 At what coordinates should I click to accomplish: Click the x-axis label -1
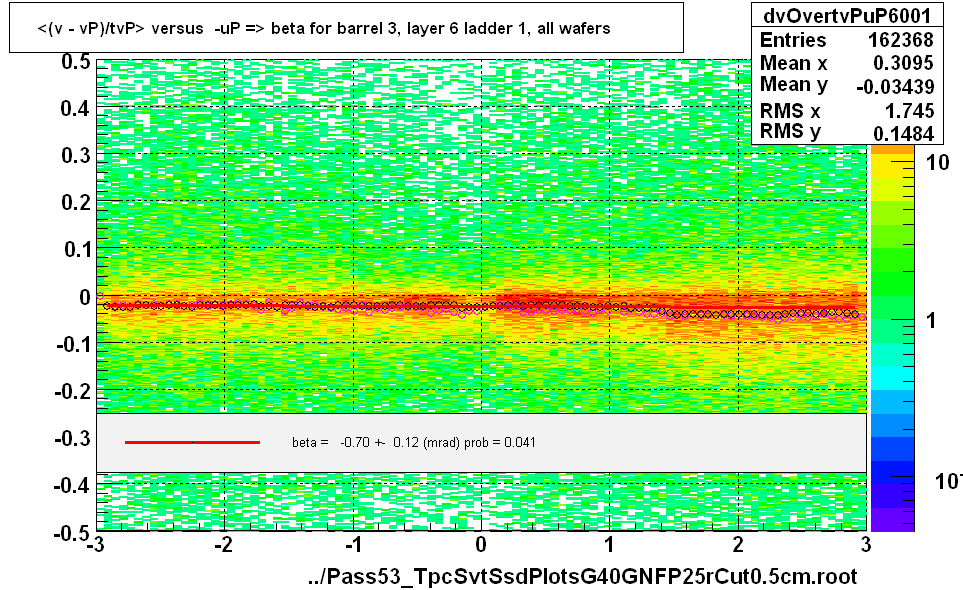click(353, 545)
